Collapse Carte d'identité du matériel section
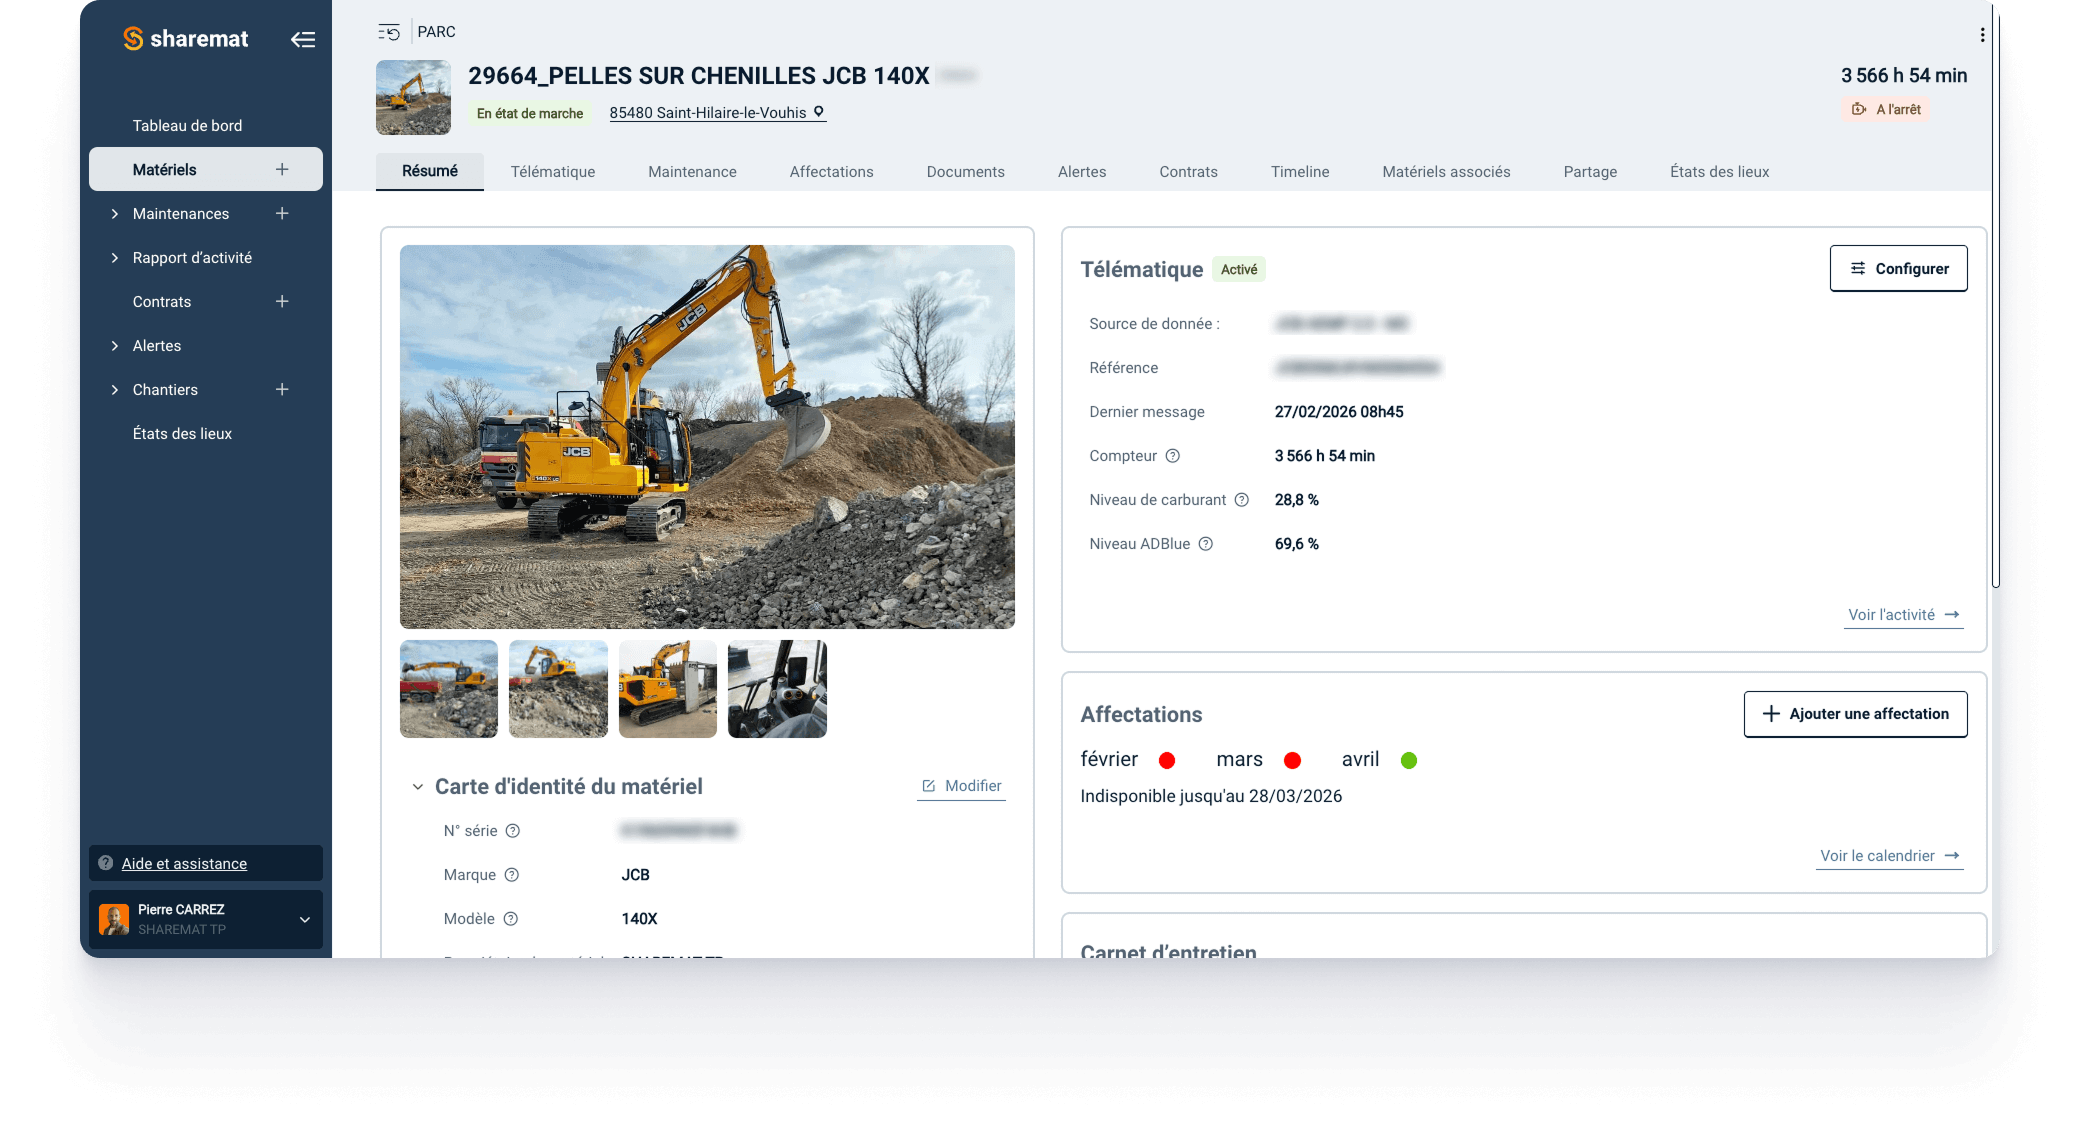This screenshot has width=2080, height=1138. point(418,787)
